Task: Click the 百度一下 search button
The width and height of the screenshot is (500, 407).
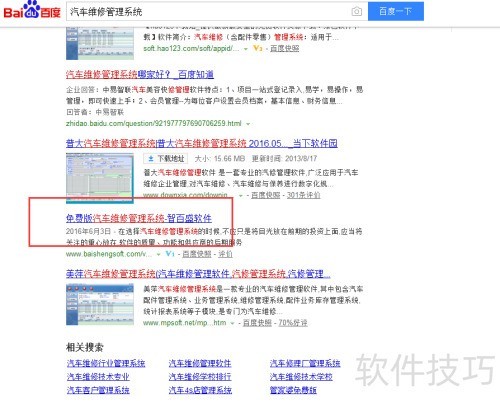Action: click(x=396, y=11)
